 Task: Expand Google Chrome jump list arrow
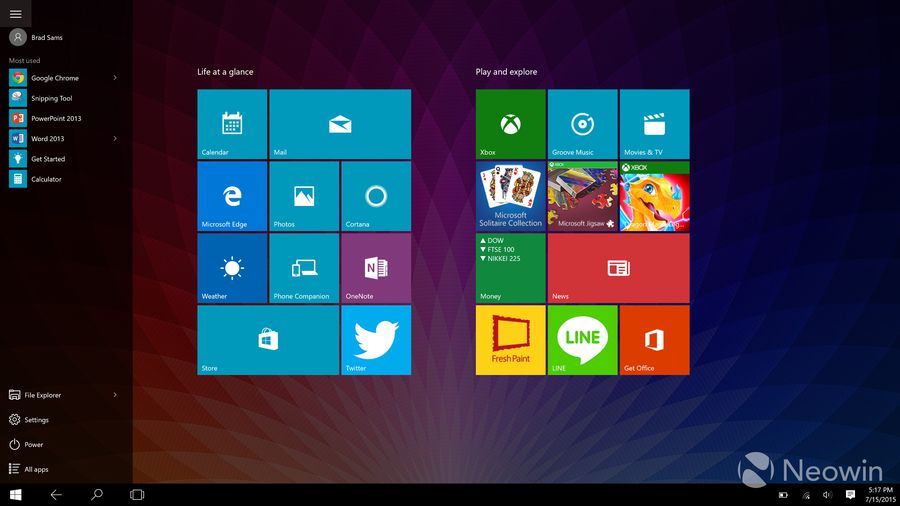pyautogui.click(x=115, y=77)
